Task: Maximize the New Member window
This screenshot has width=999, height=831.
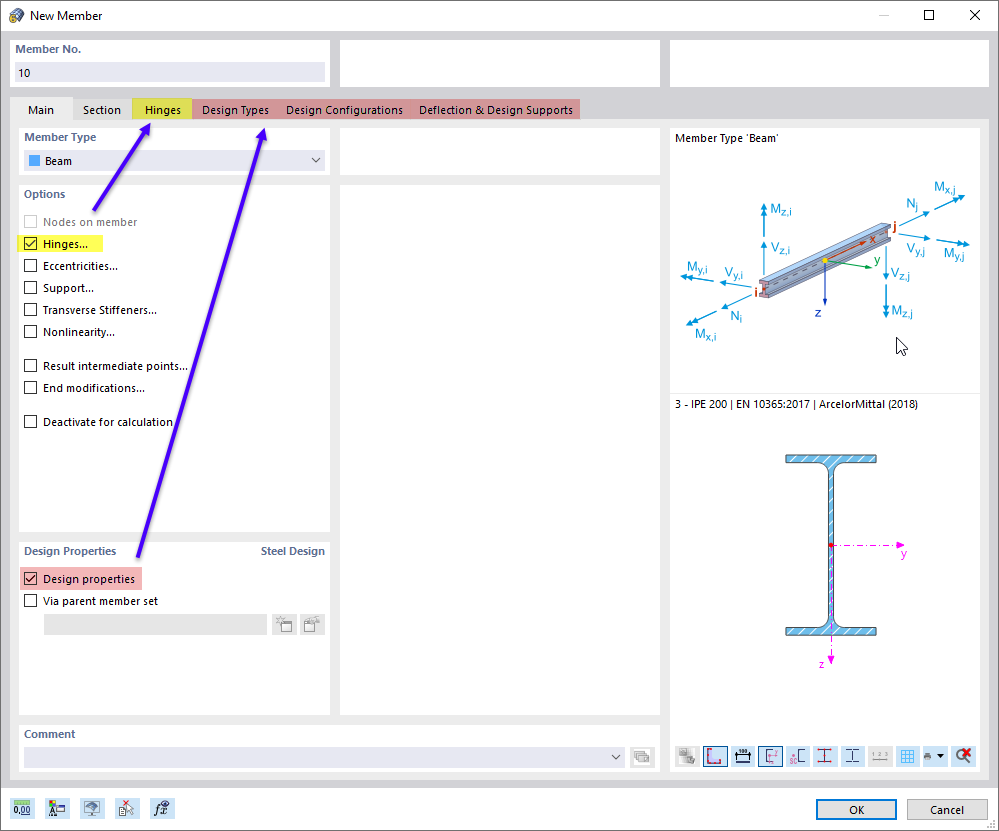Action: 929,15
